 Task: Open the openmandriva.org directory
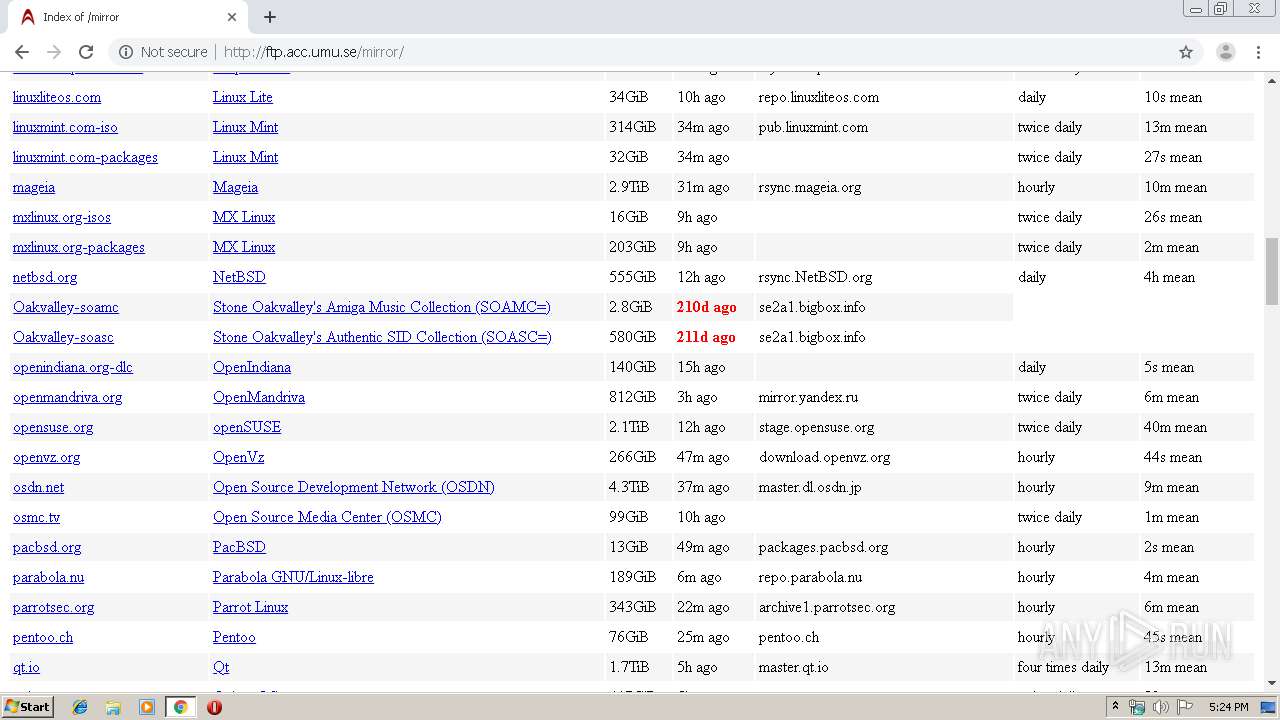coord(68,397)
